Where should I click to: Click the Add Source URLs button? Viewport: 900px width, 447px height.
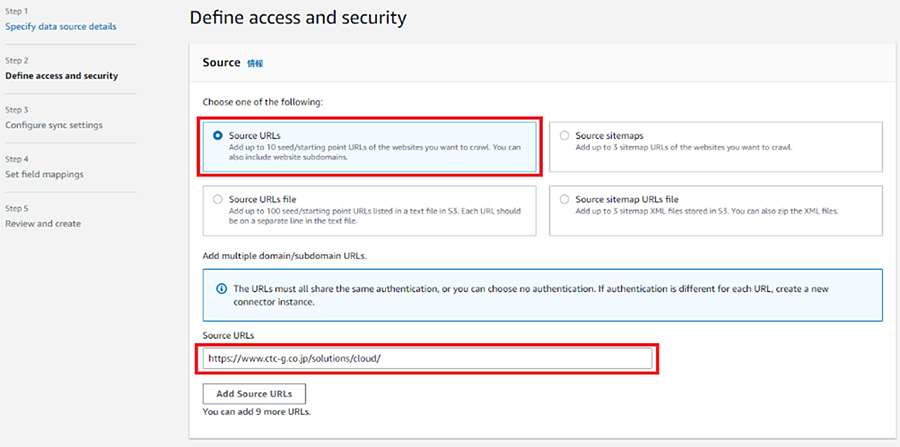click(x=254, y=394)
